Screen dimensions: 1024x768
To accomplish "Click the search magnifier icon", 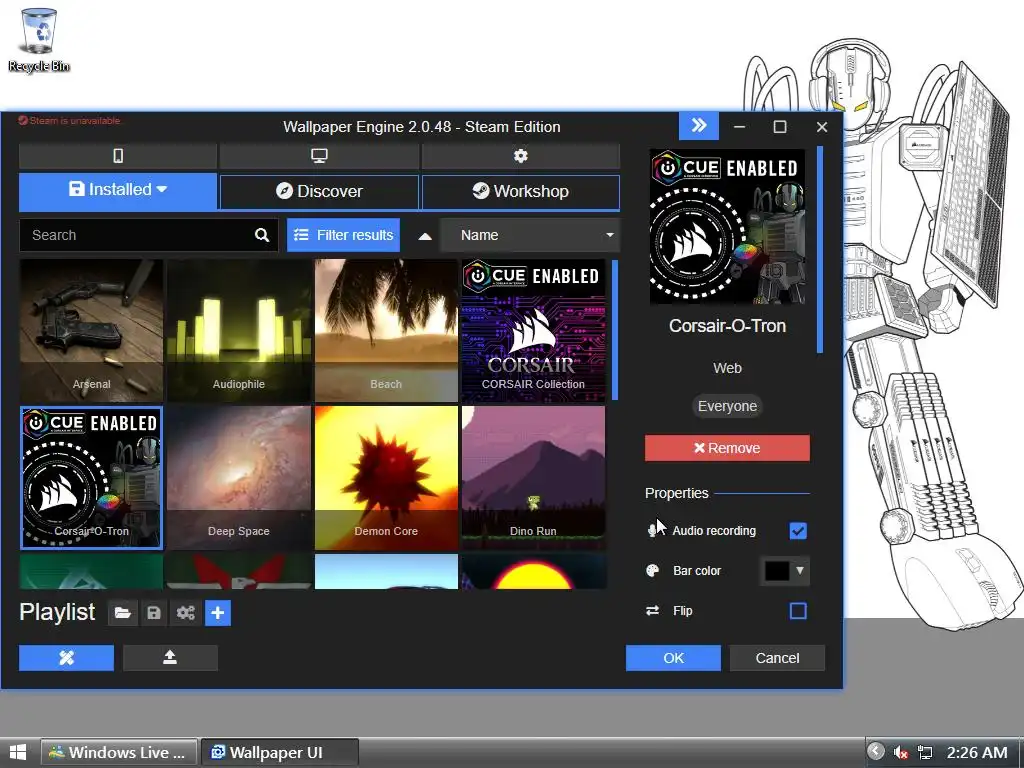I will point(262,235).
